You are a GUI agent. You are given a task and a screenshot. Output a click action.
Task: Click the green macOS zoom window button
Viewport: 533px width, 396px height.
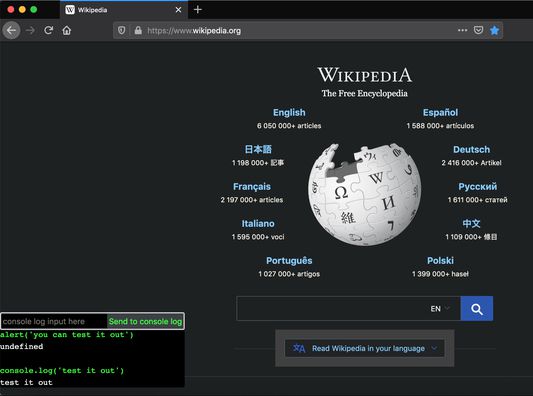34,10
